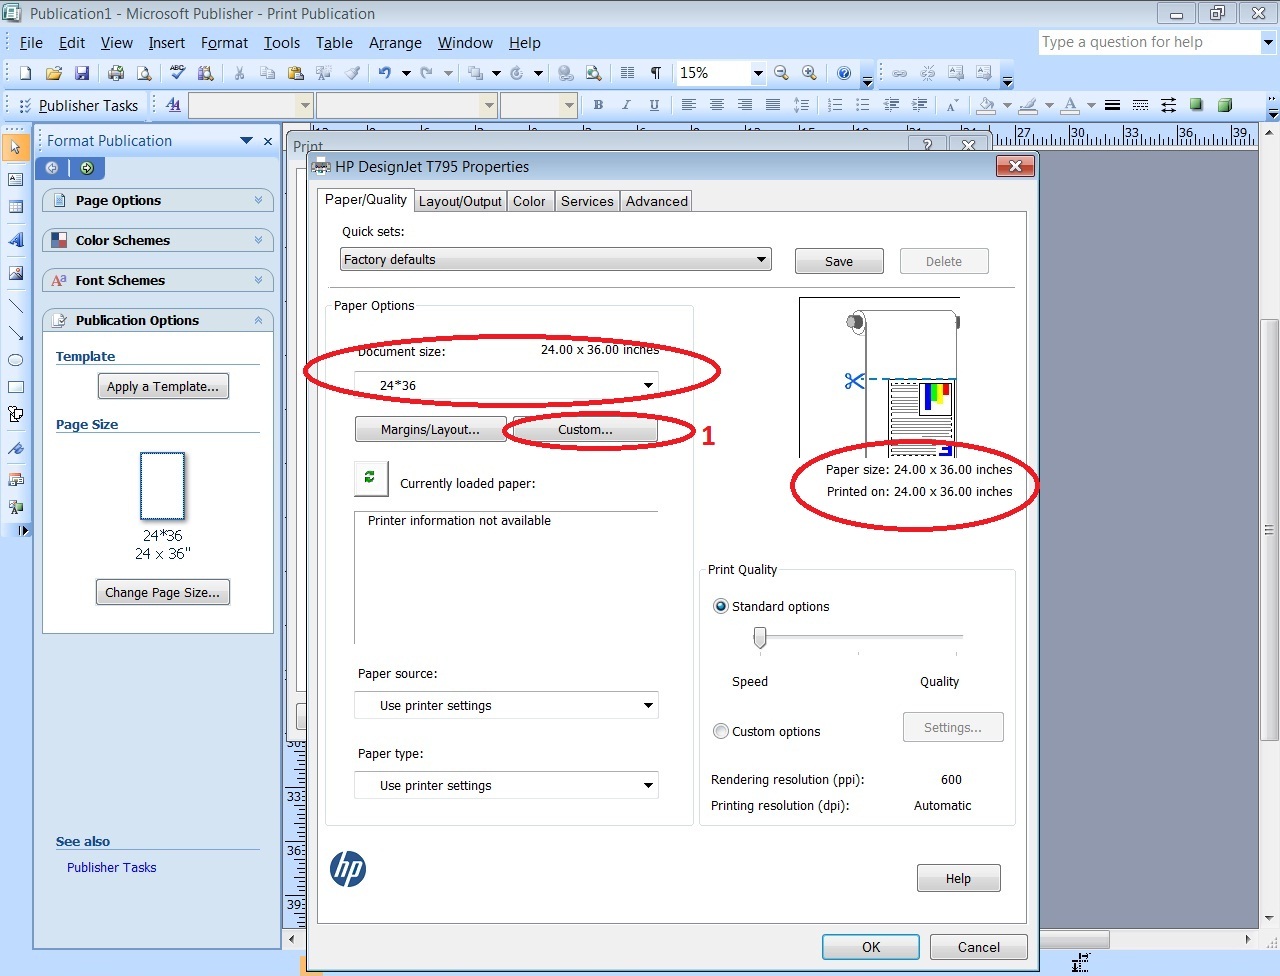Click the Italic formatting icon
Image resolution: width=1280 pixels, height=976 pixels.
click(626, 105)
